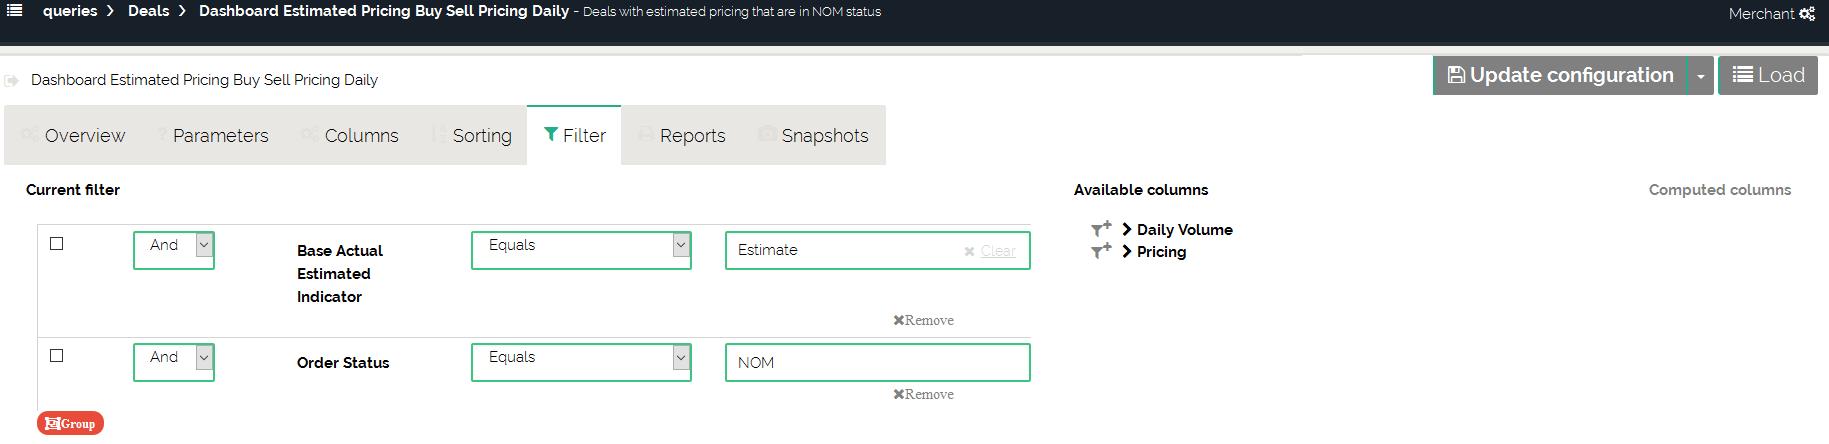Check the Base Actual Estimated Indicator checkbox
This screenshot has width=1829, height=444.
[57, 244]
